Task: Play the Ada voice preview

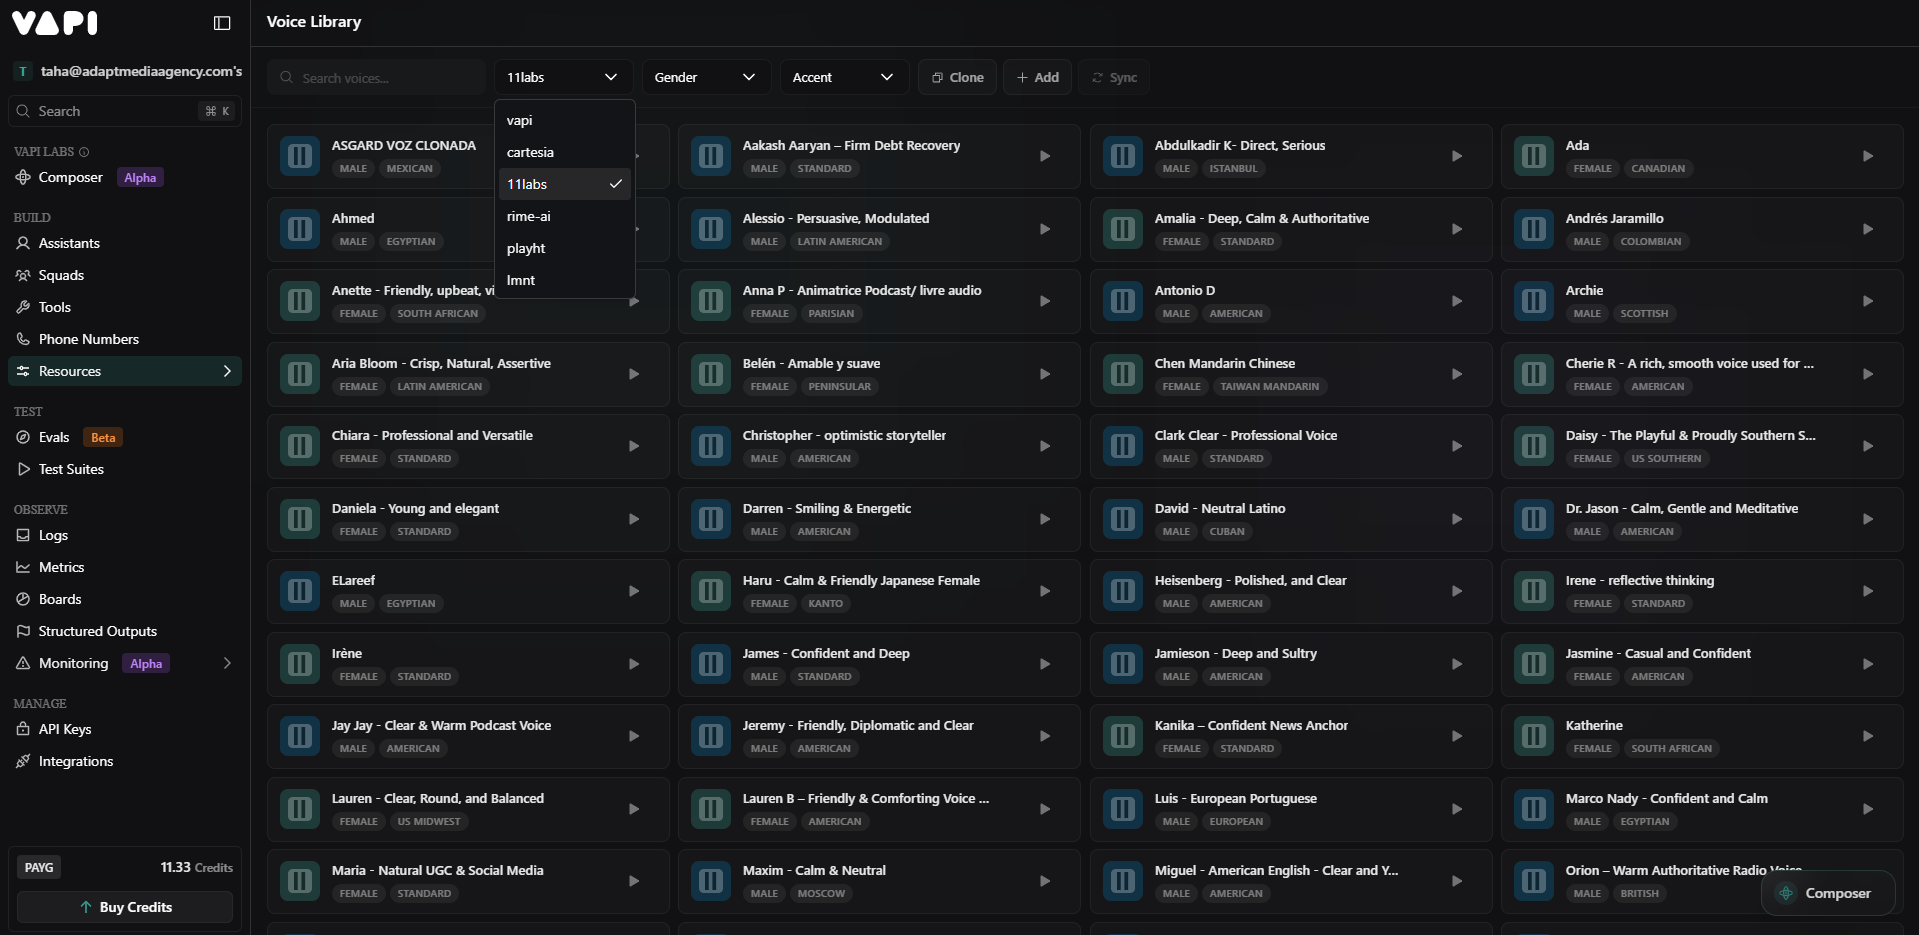Action: 1868,156
